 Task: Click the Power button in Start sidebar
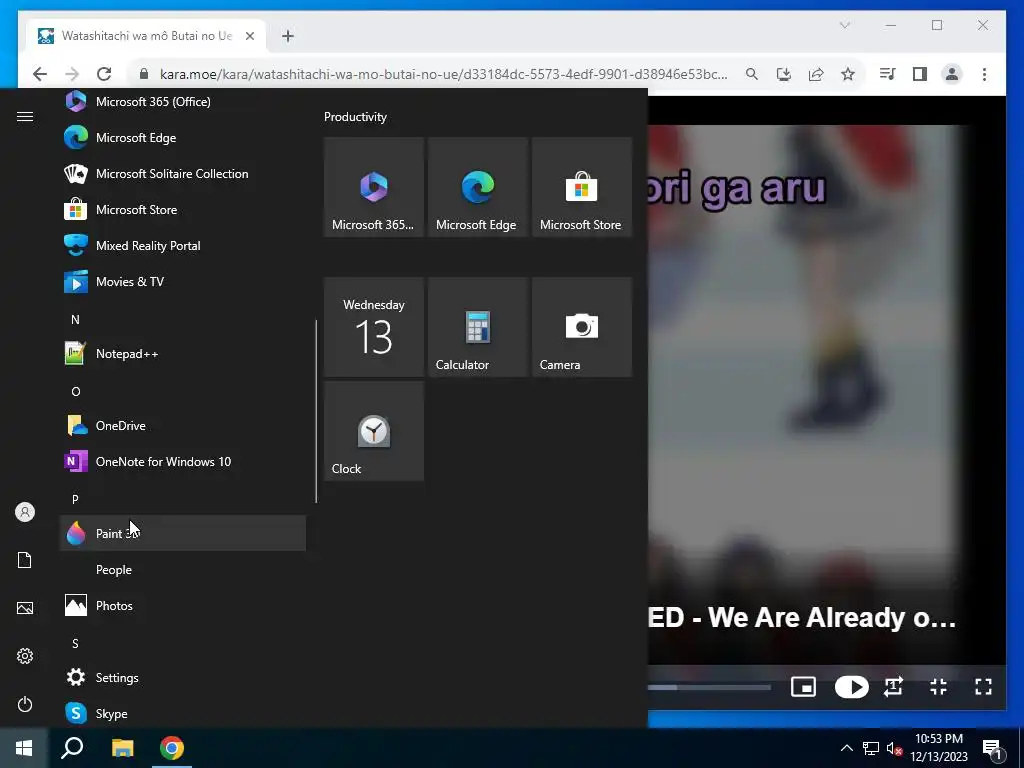25,704
